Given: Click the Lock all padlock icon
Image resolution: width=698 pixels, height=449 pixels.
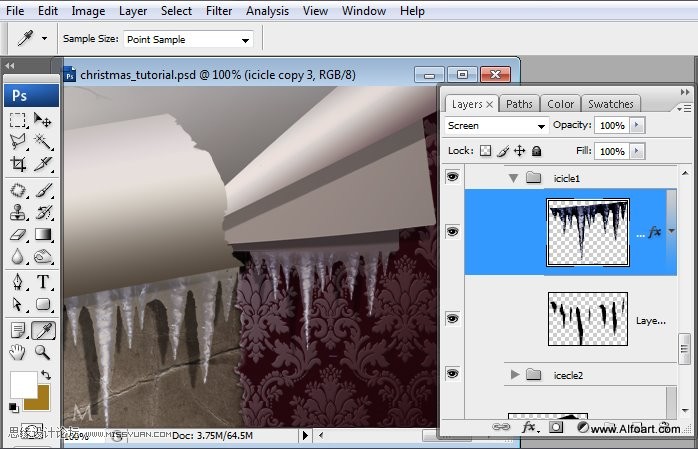Looking at the screenshot, I should pos(536,151).
